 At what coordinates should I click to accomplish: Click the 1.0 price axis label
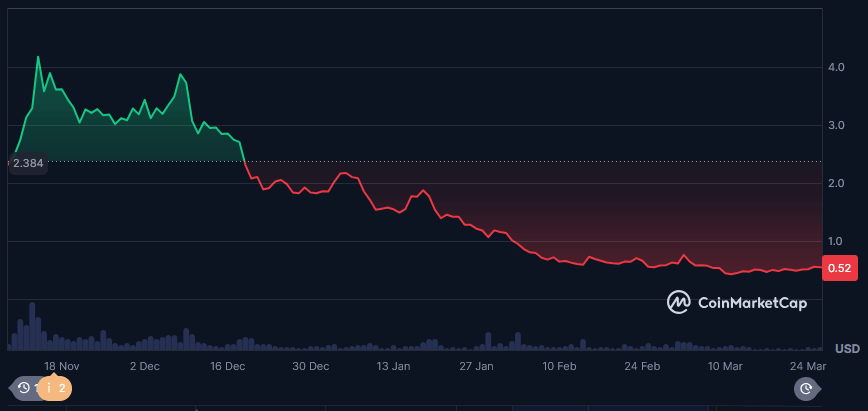coord(836,242)
